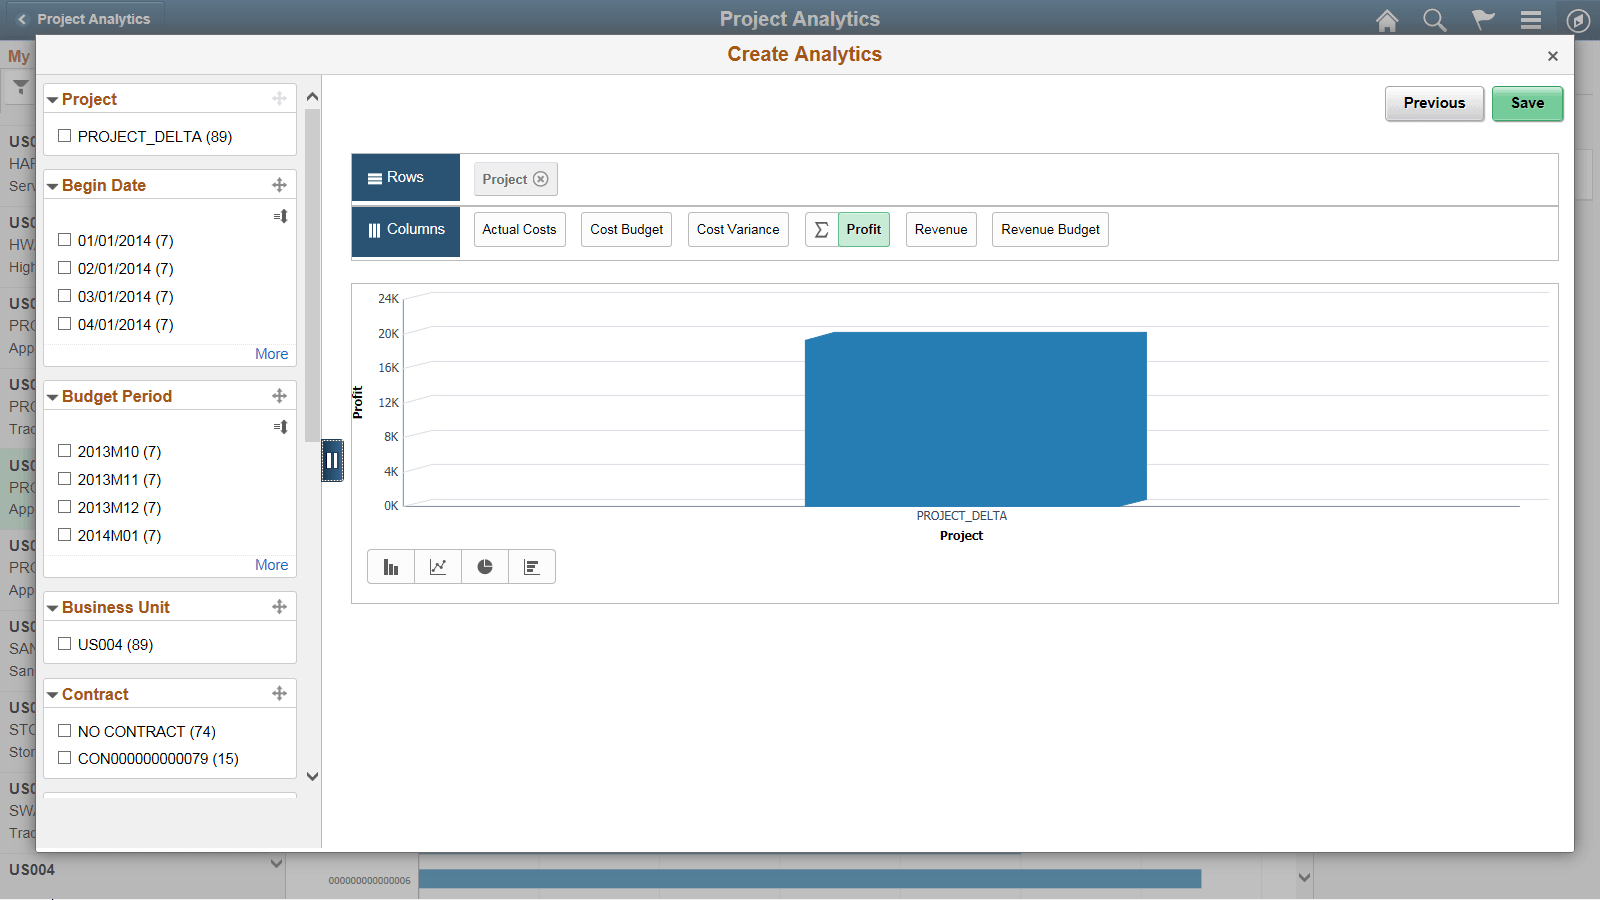Image resolution: width=1600 pixels, height=900 pixels.
Task: Open notifications via the flag icon
Action: click(x=1483, y=20)
